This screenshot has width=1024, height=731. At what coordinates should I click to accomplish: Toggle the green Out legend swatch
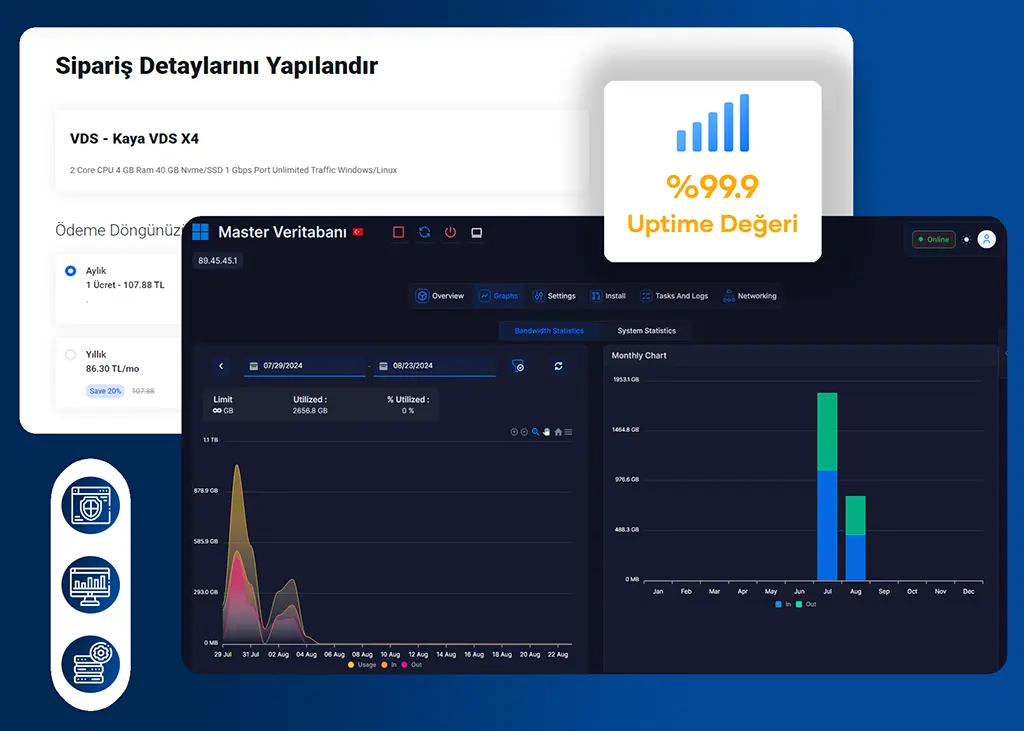798,604
